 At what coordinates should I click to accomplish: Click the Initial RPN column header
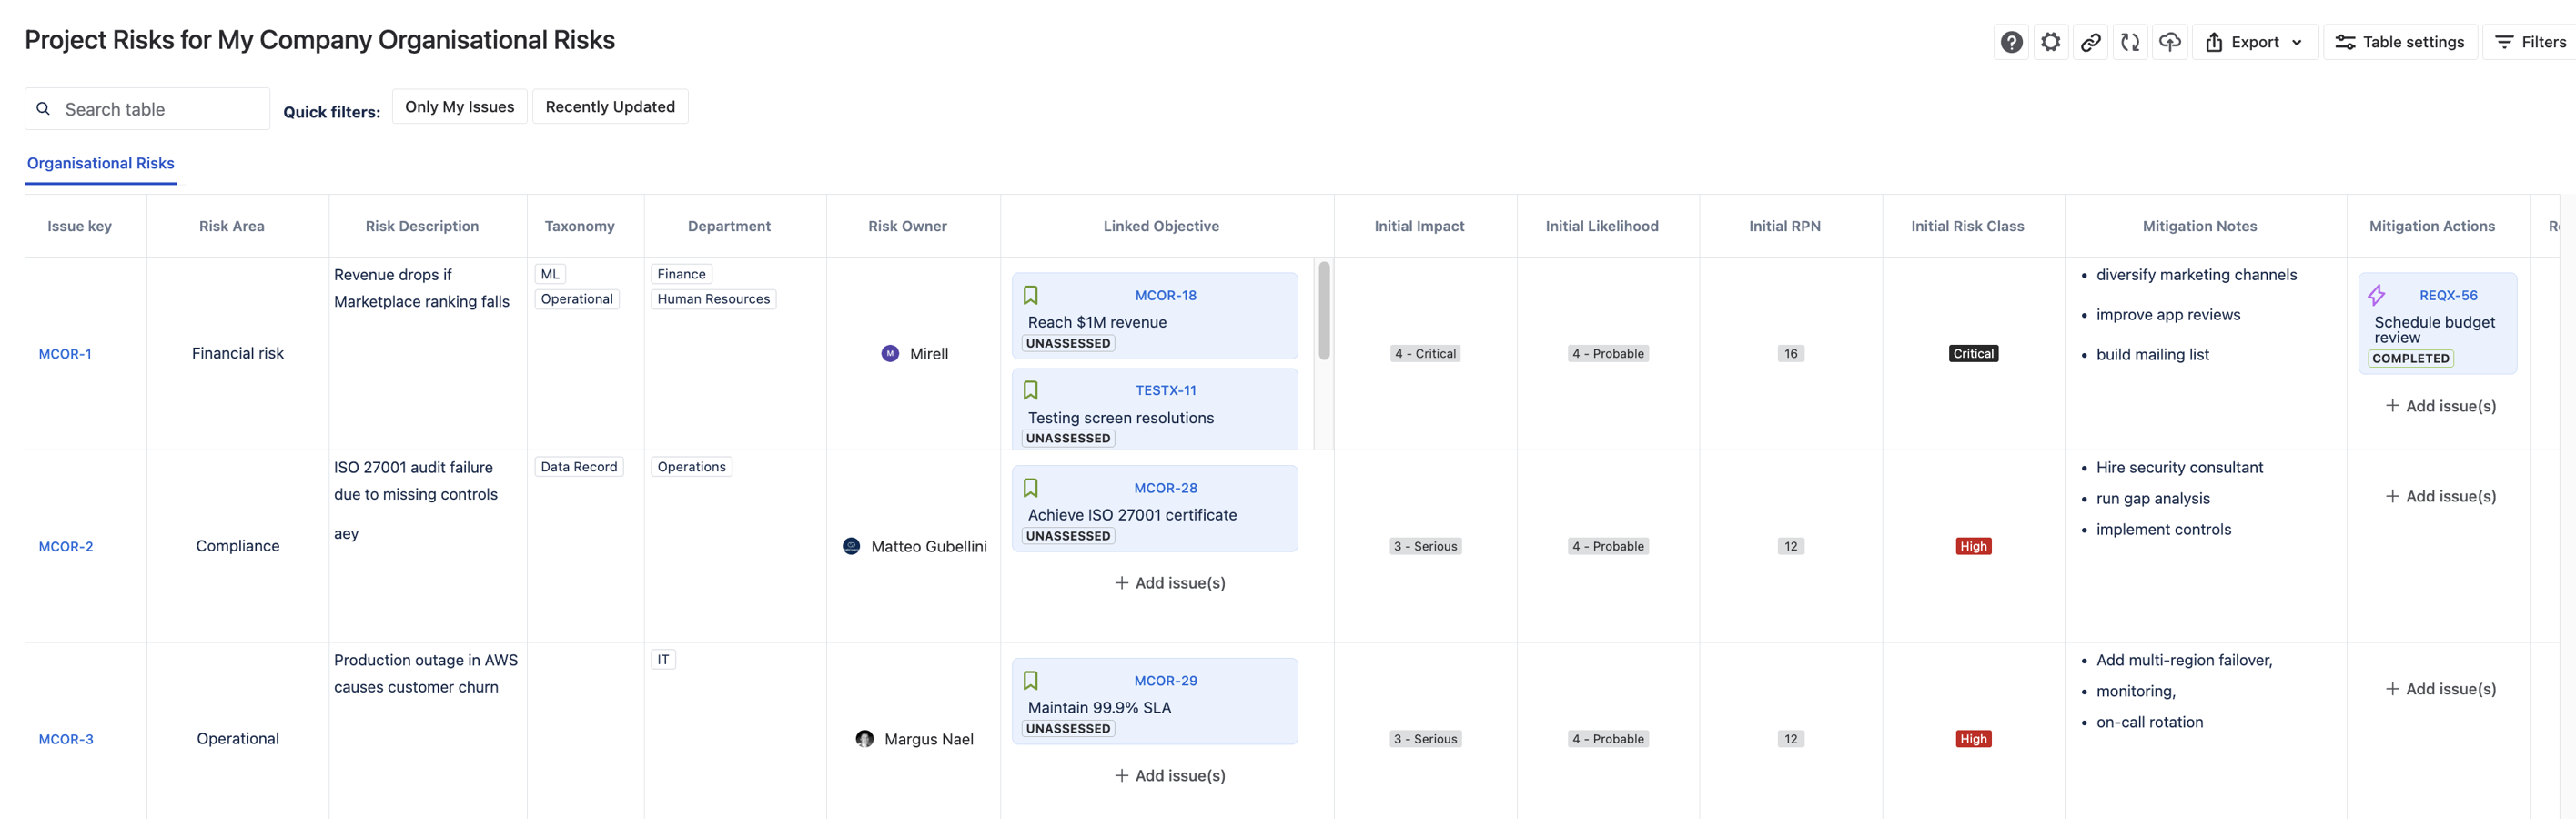[1784, 227]
